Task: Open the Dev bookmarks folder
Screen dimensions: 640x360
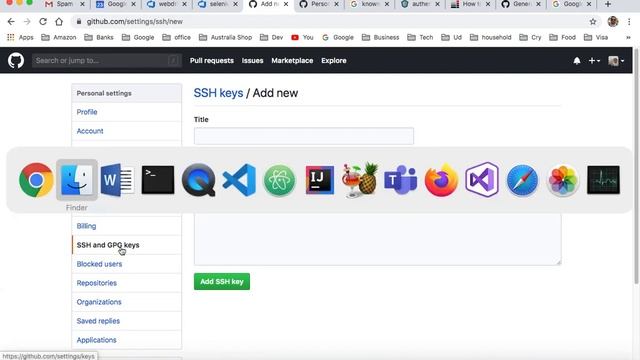Action: (271, 37)
